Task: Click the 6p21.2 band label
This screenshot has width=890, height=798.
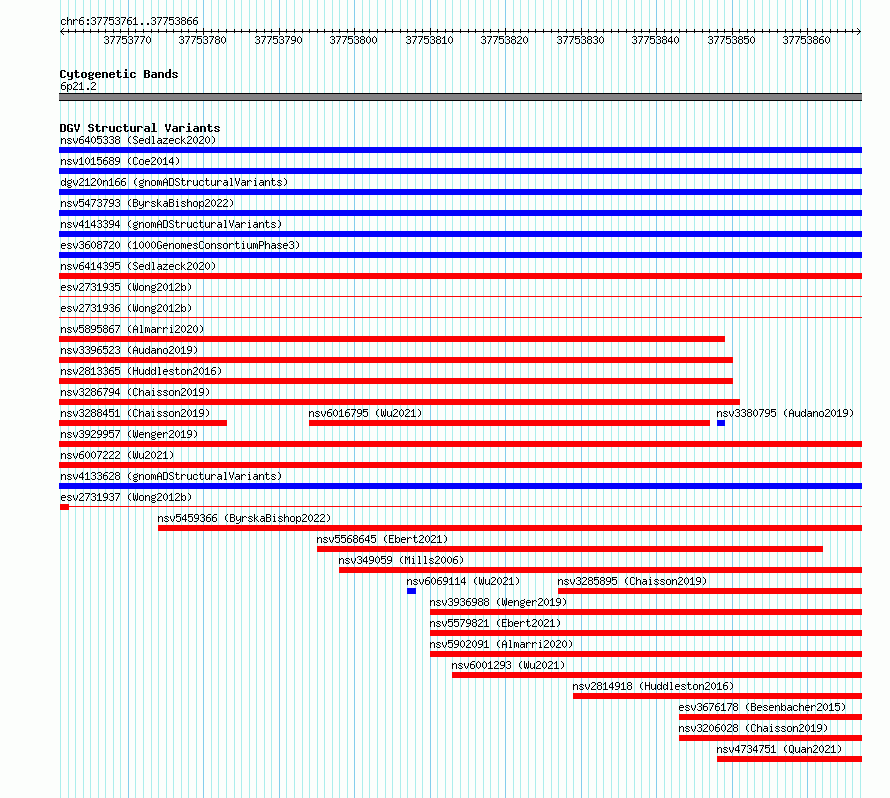Action: pos(78,86)
